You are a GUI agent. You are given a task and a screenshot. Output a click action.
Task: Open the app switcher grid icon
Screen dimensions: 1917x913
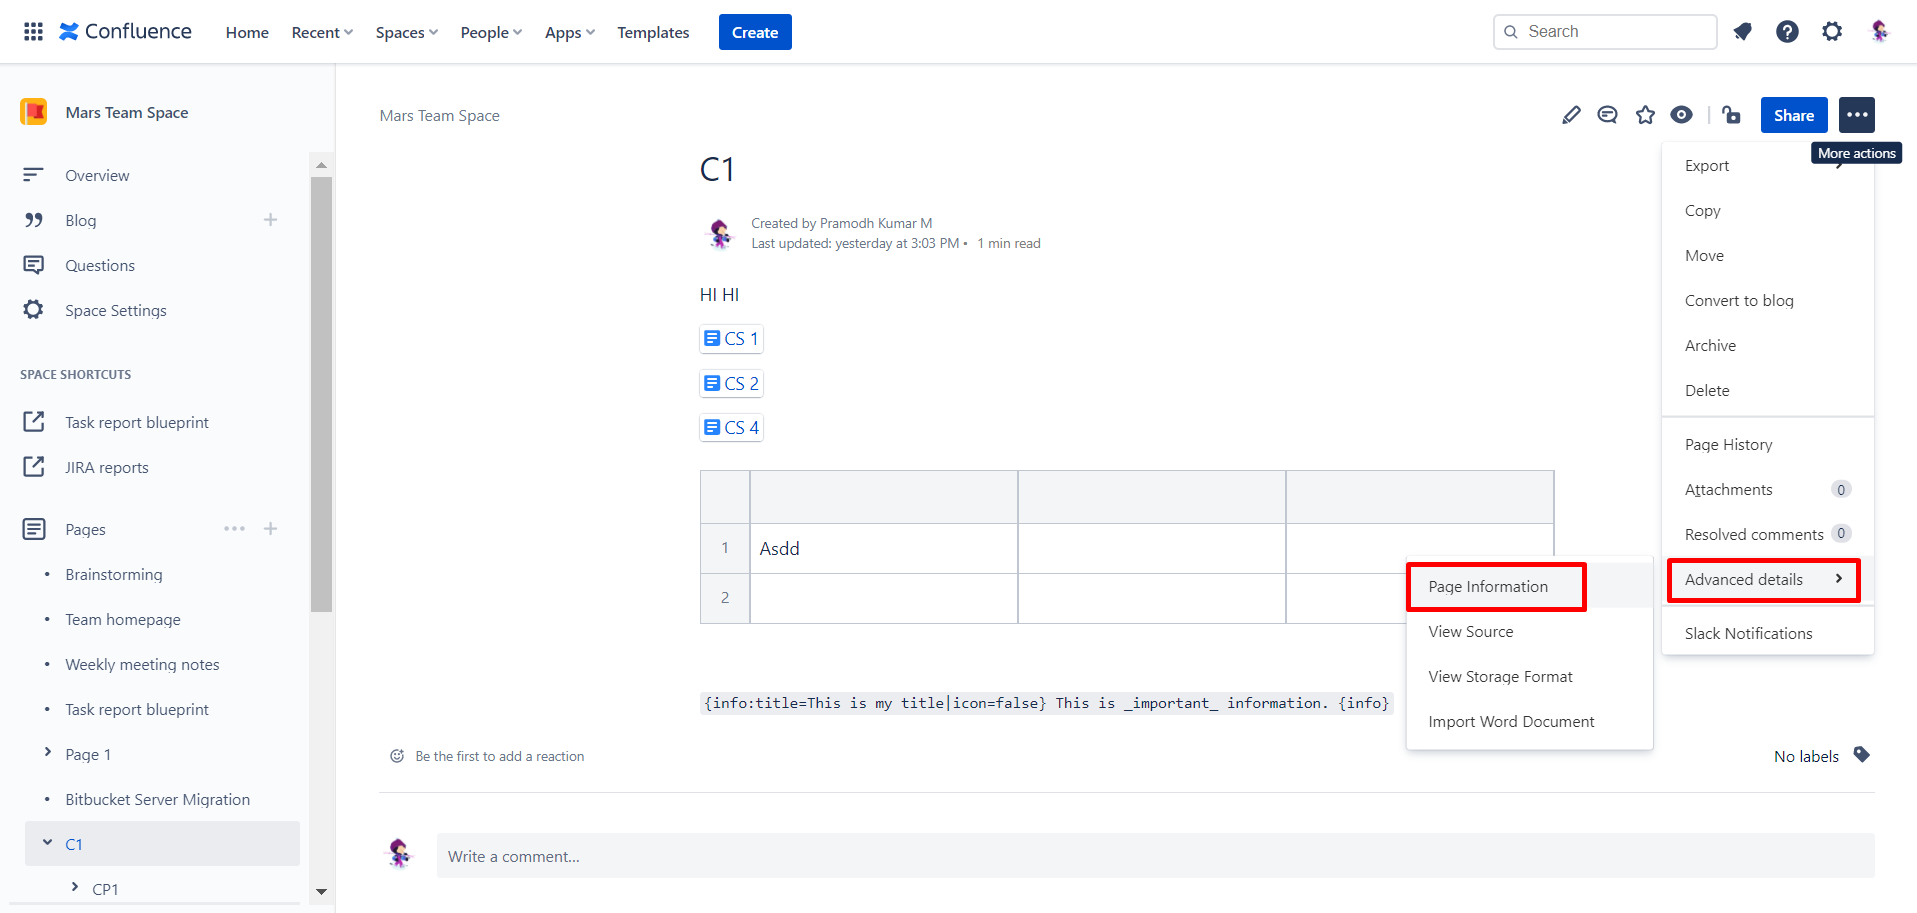point(32,31)
